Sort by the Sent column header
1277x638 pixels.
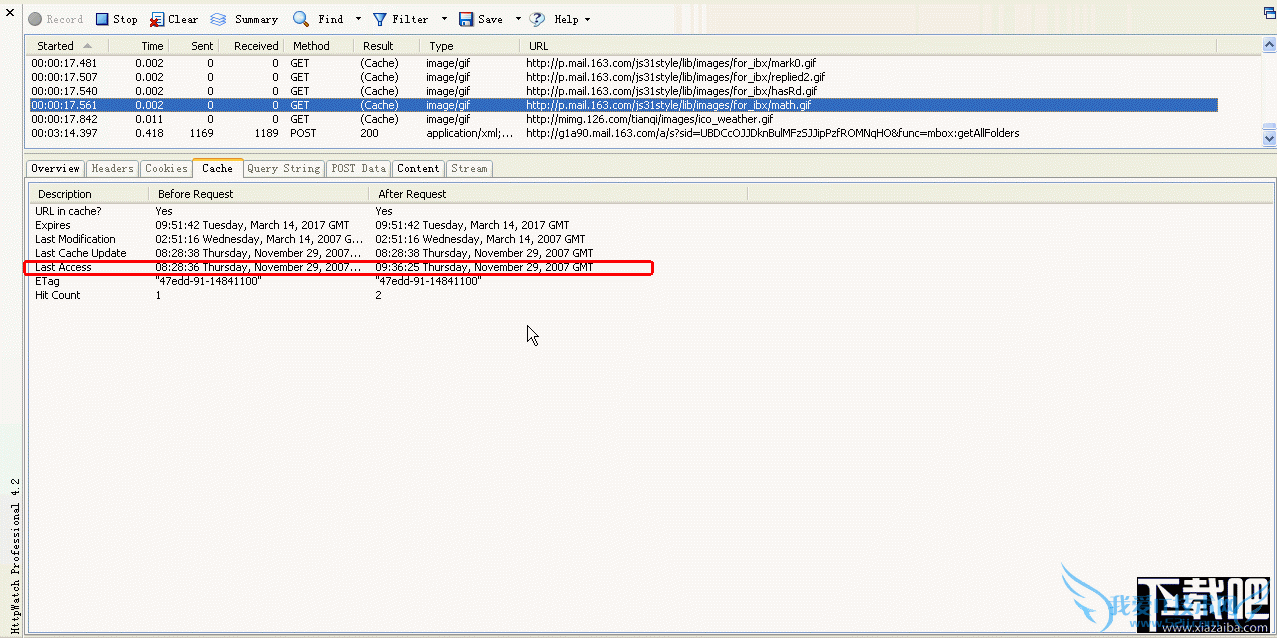point(194,46)
